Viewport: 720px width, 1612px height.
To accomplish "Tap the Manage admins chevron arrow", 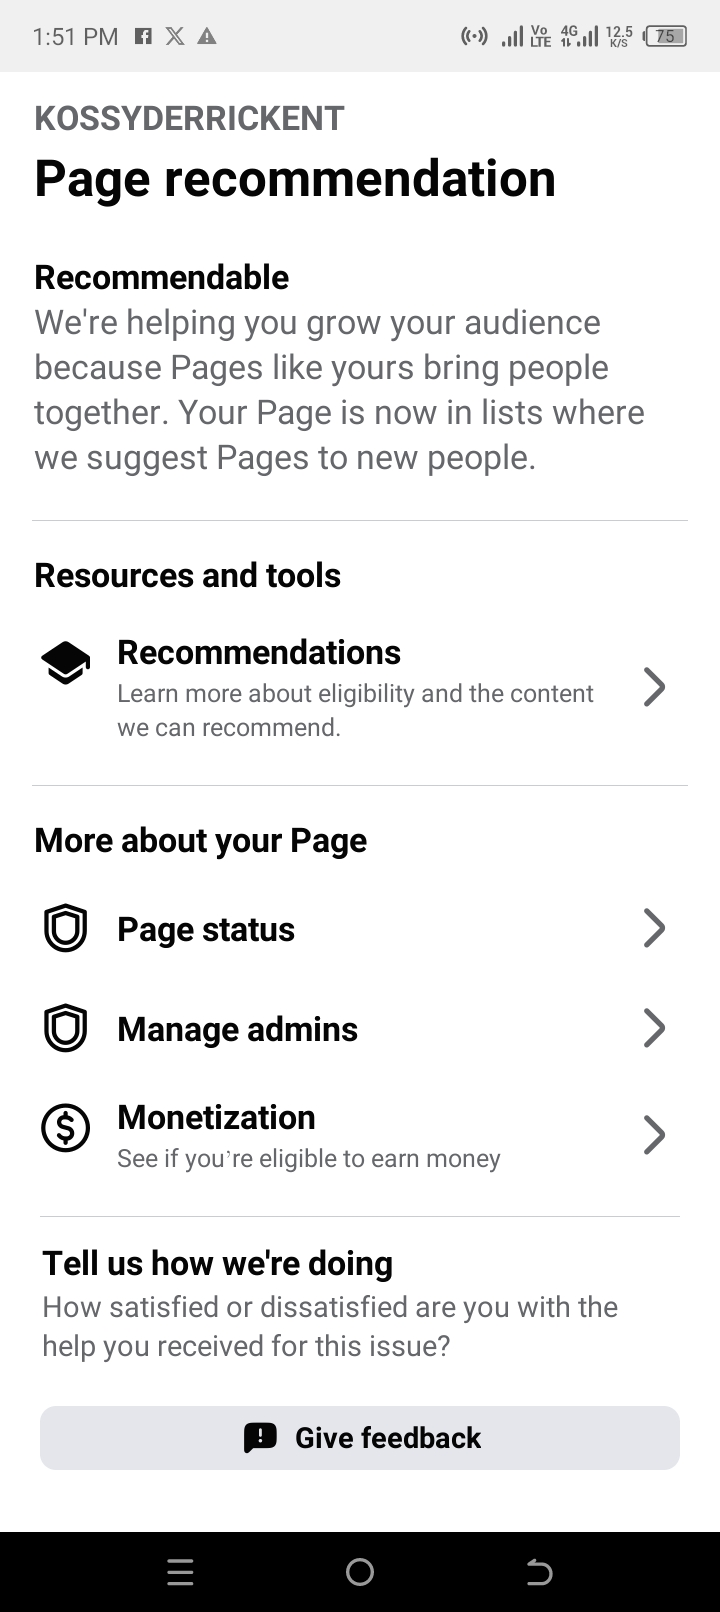I will pos(654,1028).
